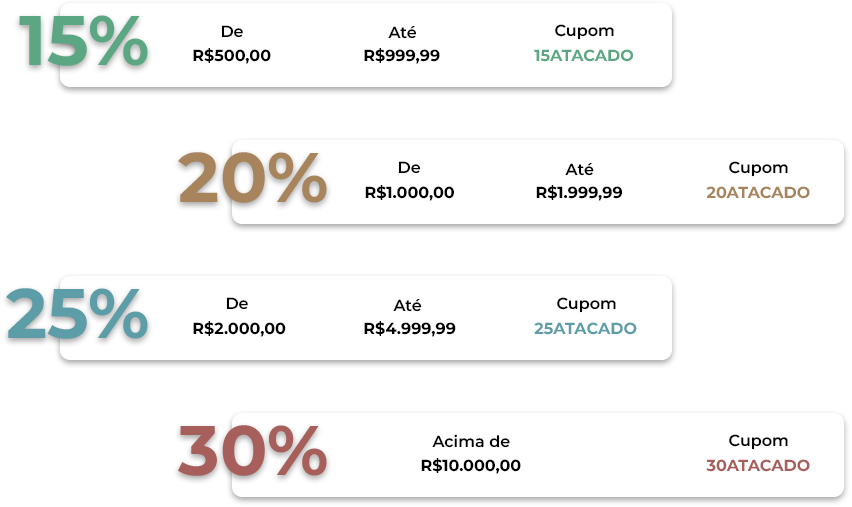This screenshot has height=507, width=852.
Task: Click the teal 25% discount label
Action: tap(77, 314)
